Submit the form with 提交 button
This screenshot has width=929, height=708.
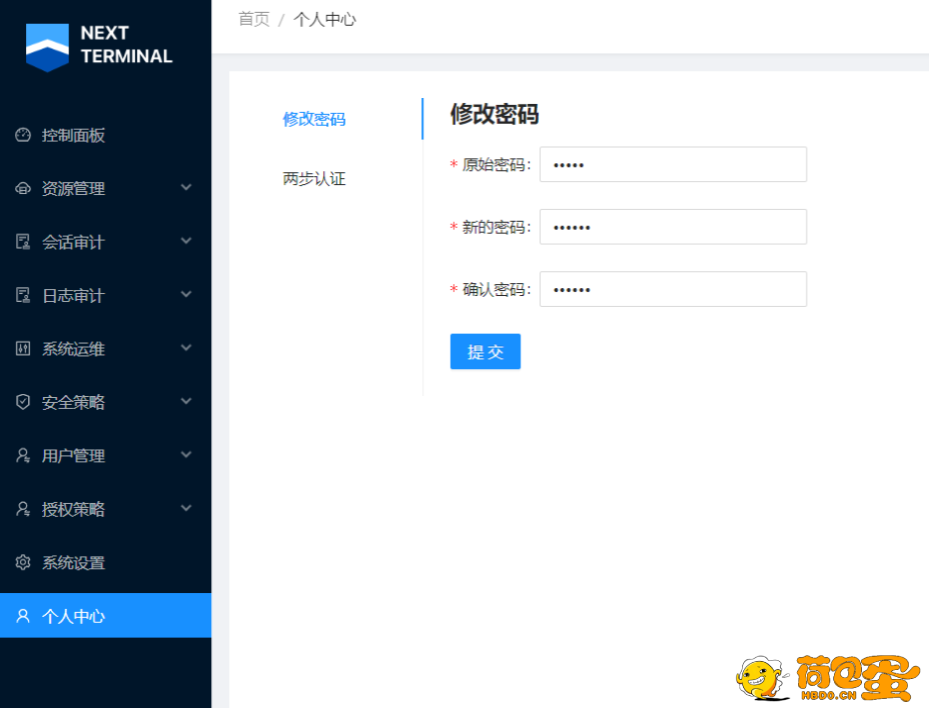(x=485, y=351)
